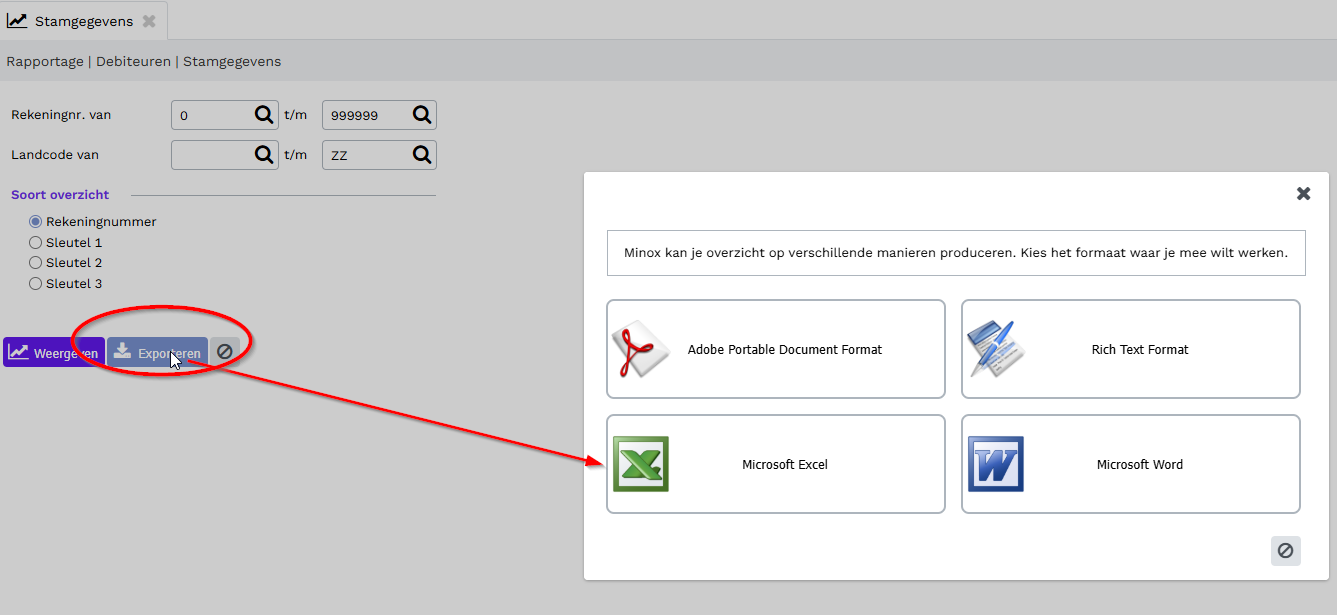The width and height of the screenshot is (1337, 615).
Task: Click the chart icon on Stamgegevens tab
Action: pyautogui.click(x=17, y=21)
